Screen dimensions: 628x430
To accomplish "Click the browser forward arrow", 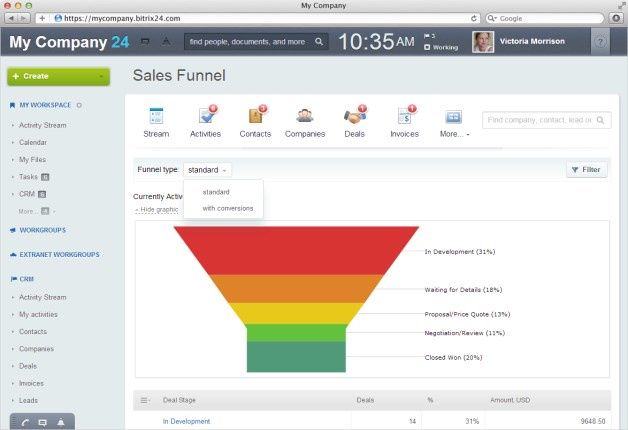I will [24, 18].
